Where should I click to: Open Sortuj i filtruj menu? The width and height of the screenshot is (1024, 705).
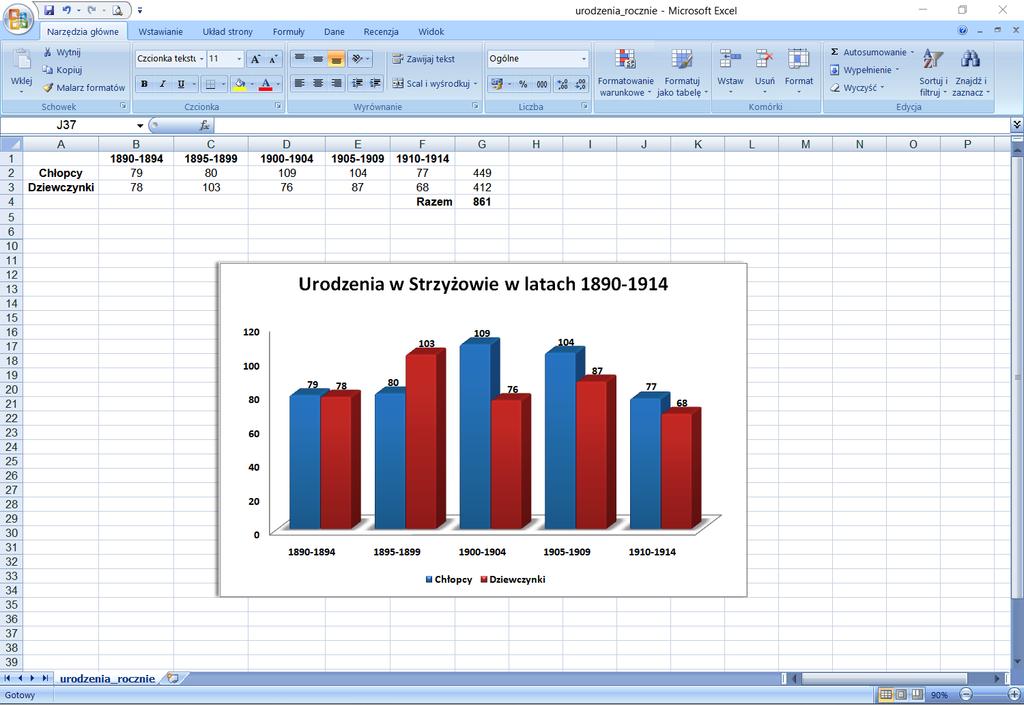(x=933, y=72)
